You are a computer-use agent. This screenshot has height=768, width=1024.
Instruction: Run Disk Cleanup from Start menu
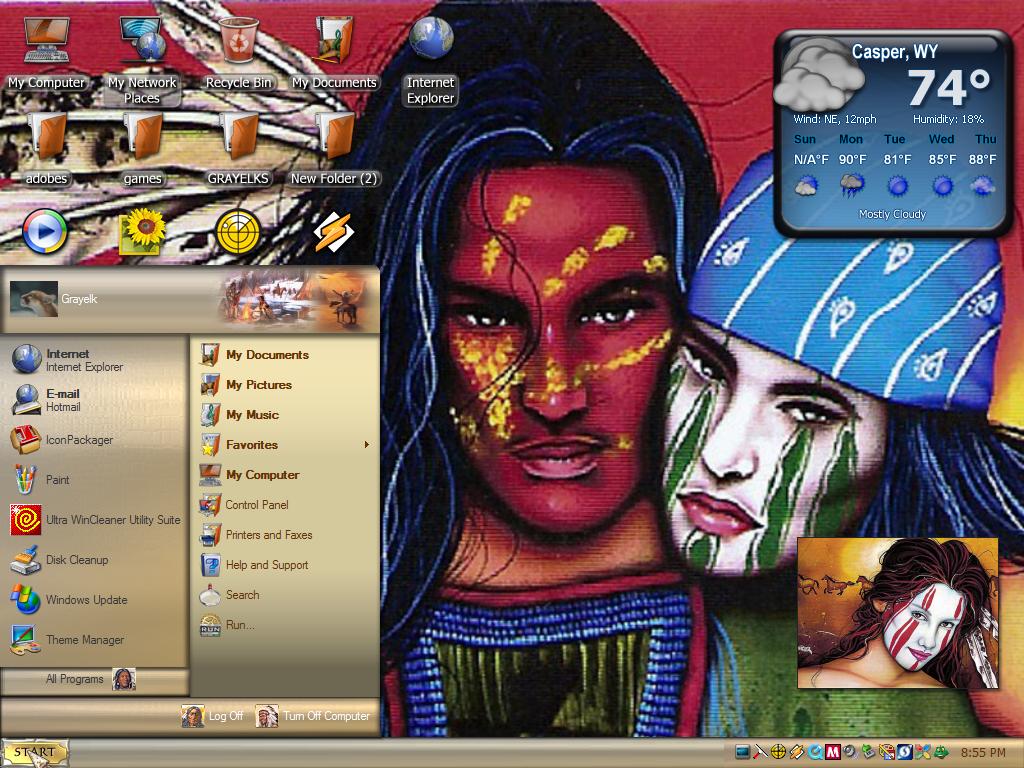(x=95, y=560)
